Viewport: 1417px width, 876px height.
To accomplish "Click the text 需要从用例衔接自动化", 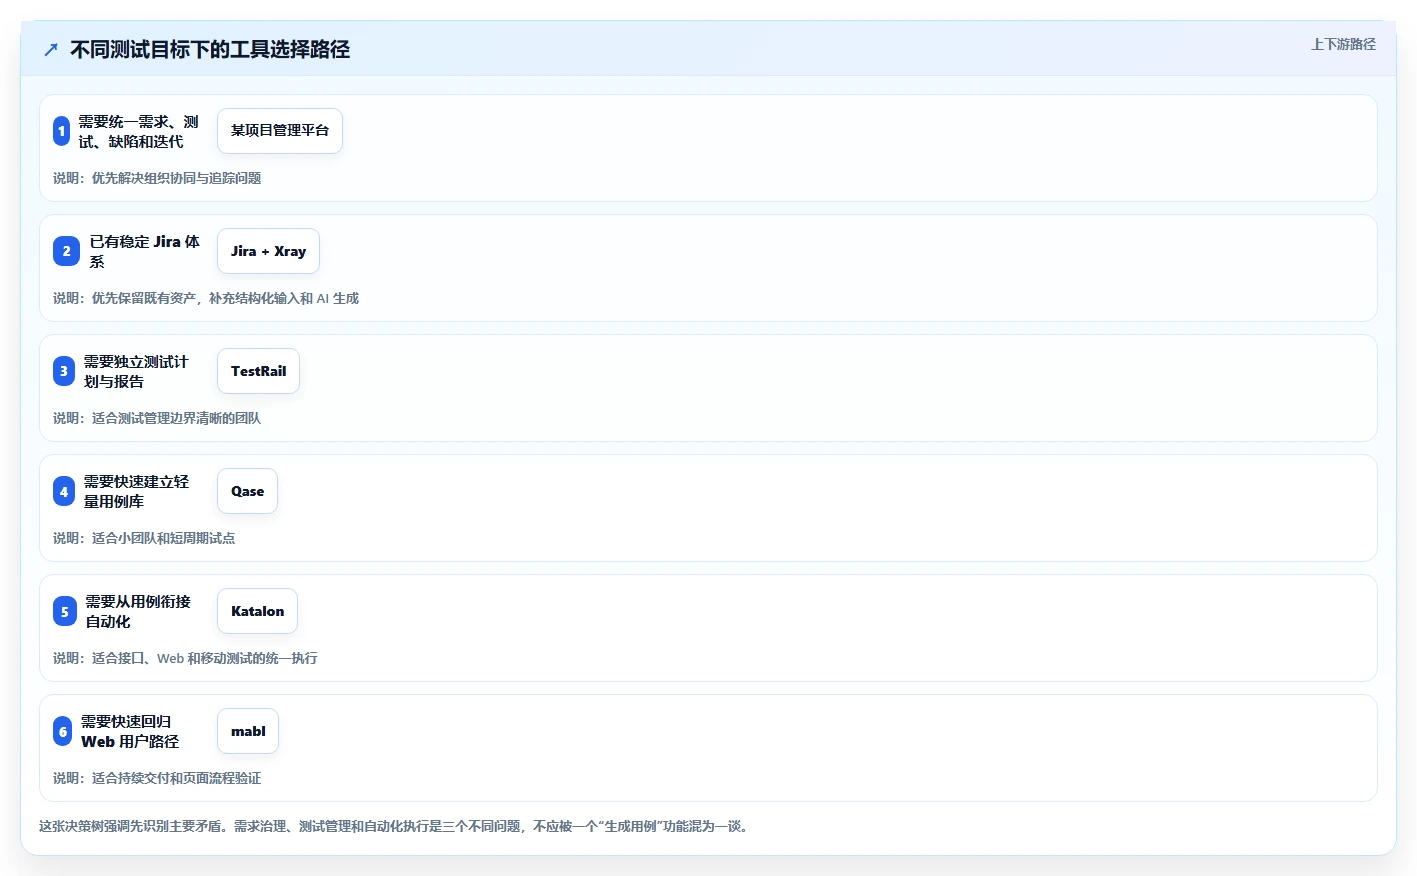I will 138,611.
